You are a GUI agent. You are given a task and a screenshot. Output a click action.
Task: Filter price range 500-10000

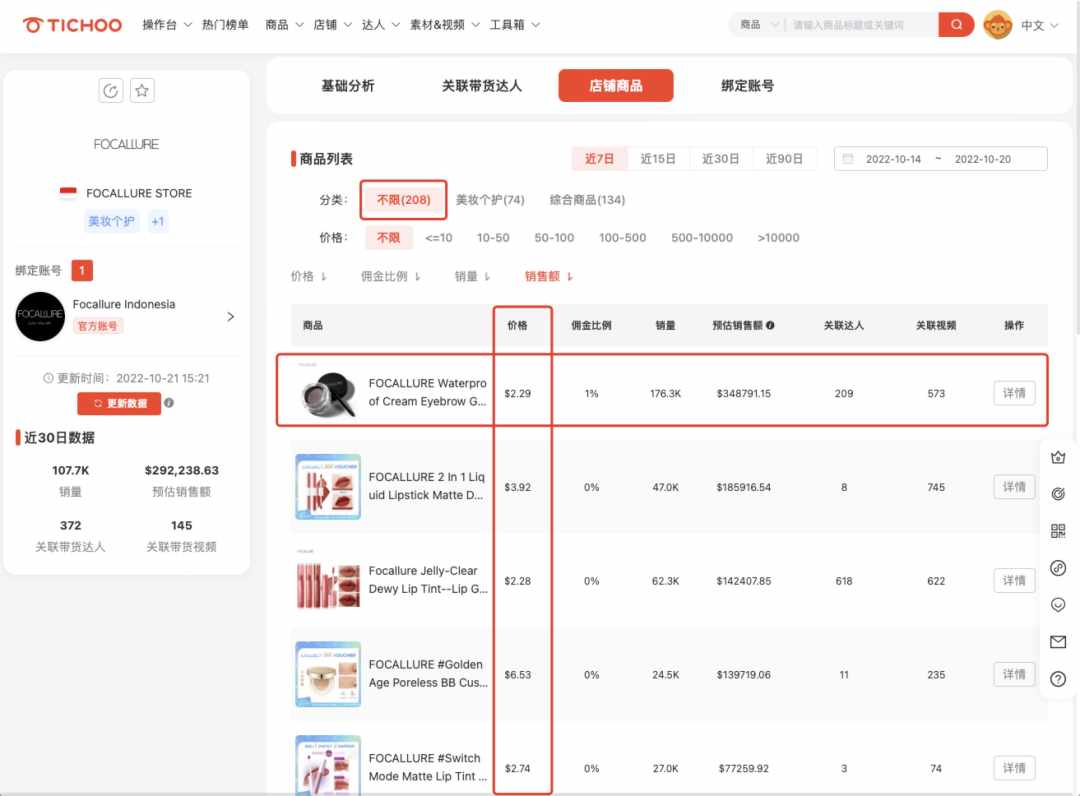click(702, 238)
